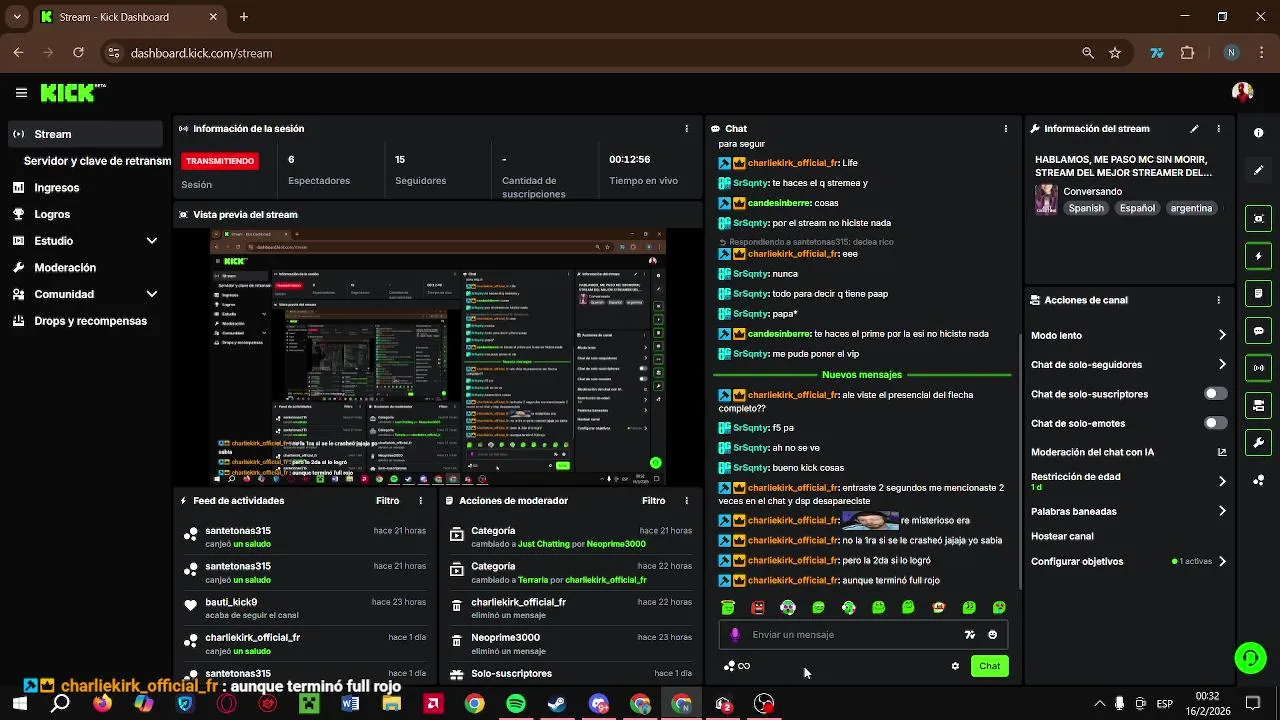The image size is (1280, 720).
Task: Expand Estudio sidebar section
Action: [x=152, y=241]
